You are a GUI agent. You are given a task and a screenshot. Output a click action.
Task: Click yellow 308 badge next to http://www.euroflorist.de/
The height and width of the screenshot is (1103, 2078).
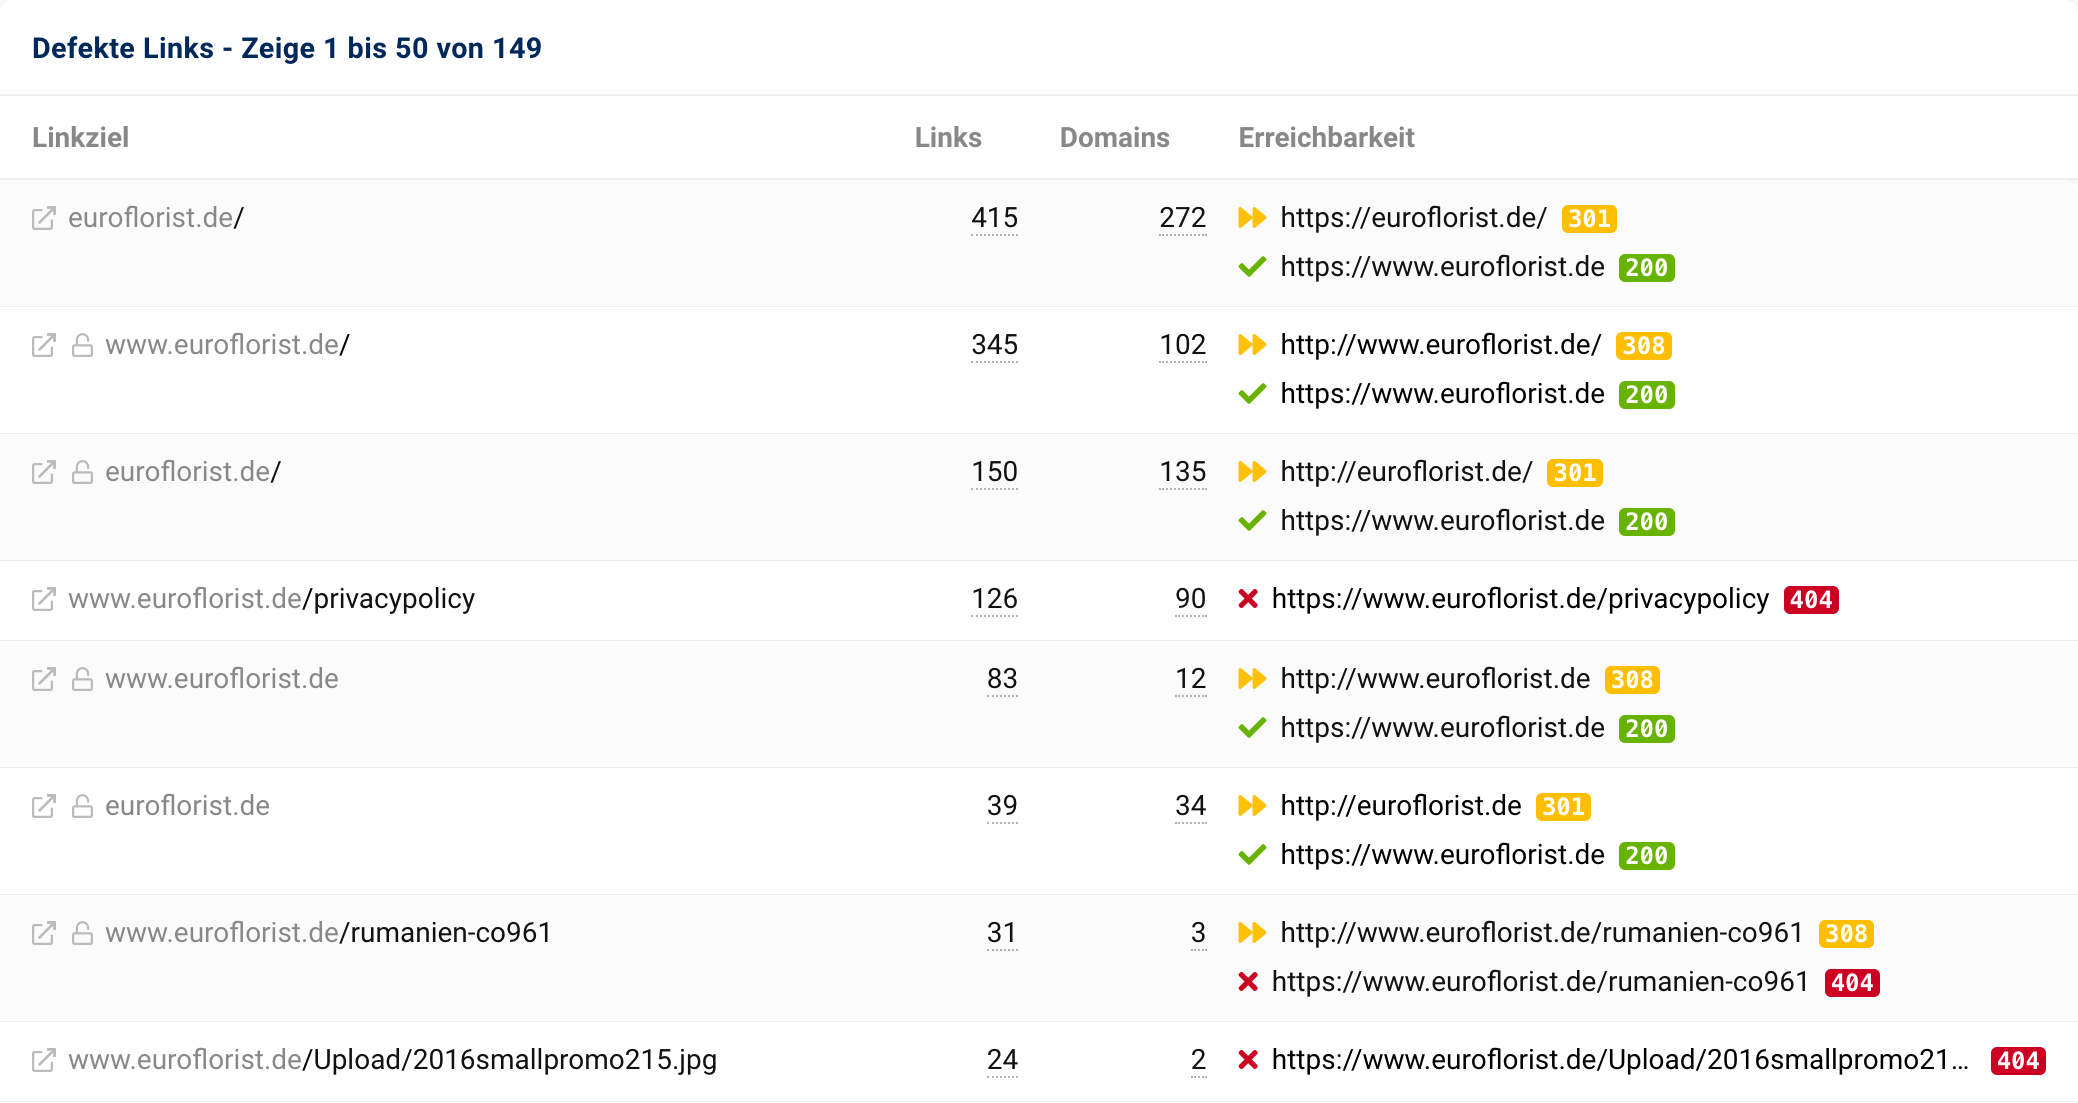pyautogui.click(x=1643, y=346)
